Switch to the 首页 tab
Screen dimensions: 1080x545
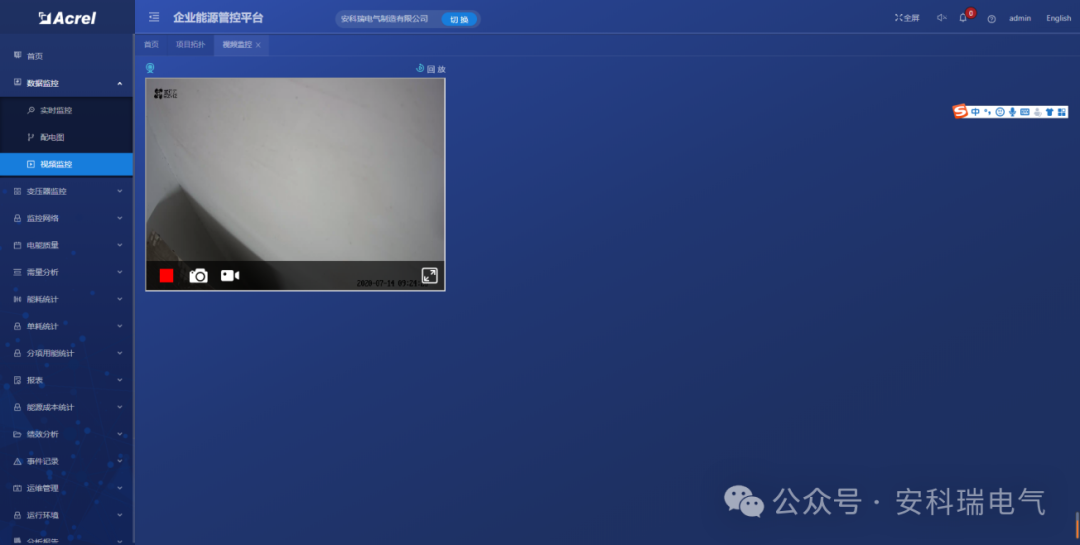point(151,45)
